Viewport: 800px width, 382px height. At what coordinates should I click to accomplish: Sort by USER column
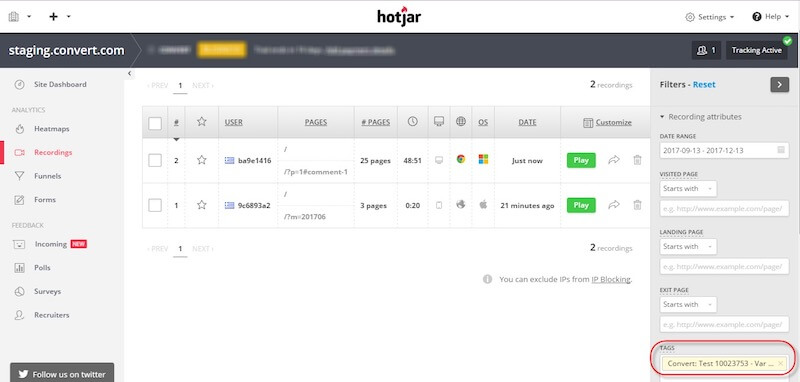(234, 122)
